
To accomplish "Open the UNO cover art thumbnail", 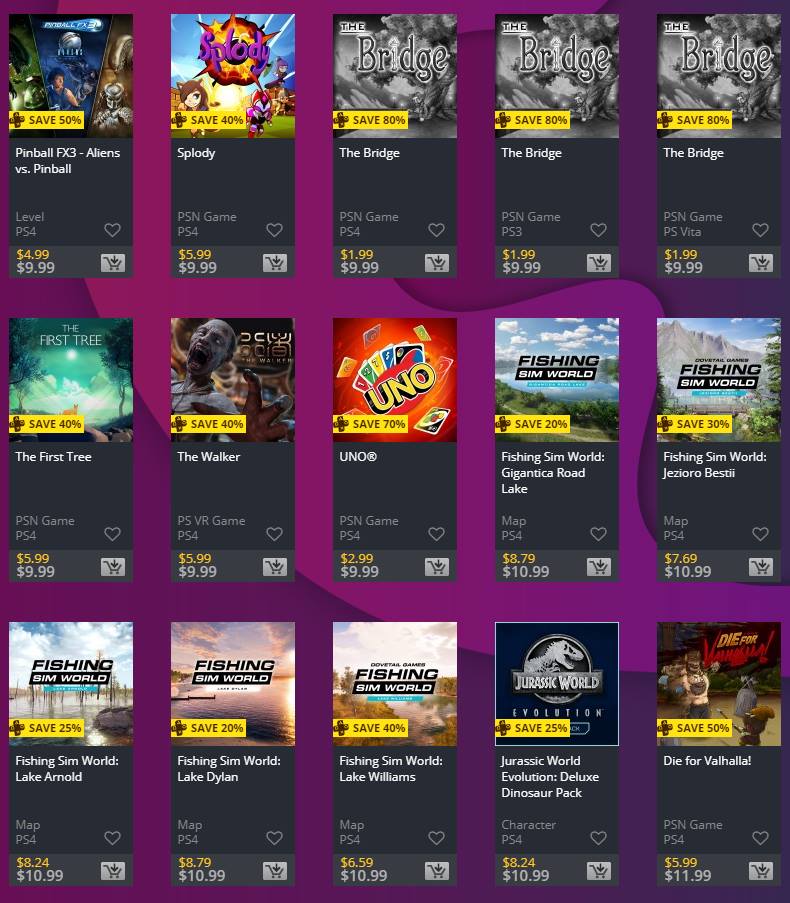I will pyautogui.click(x=395, y=380).
